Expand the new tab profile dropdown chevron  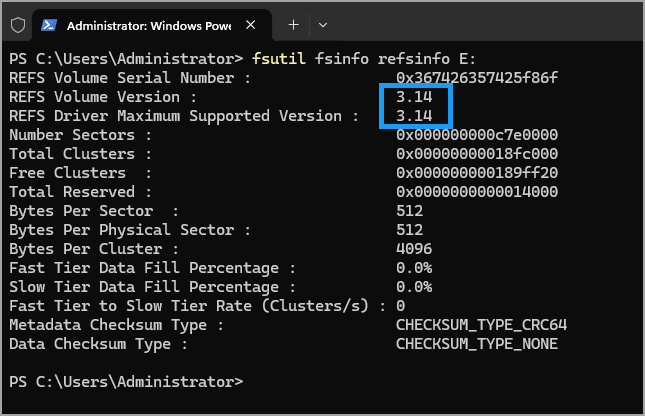pos(323,25)
